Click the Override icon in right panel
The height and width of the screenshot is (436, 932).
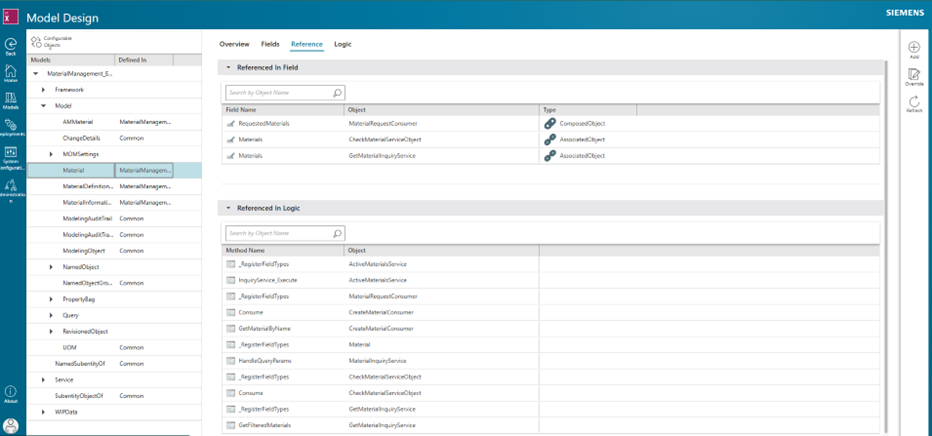pos(914,75)
